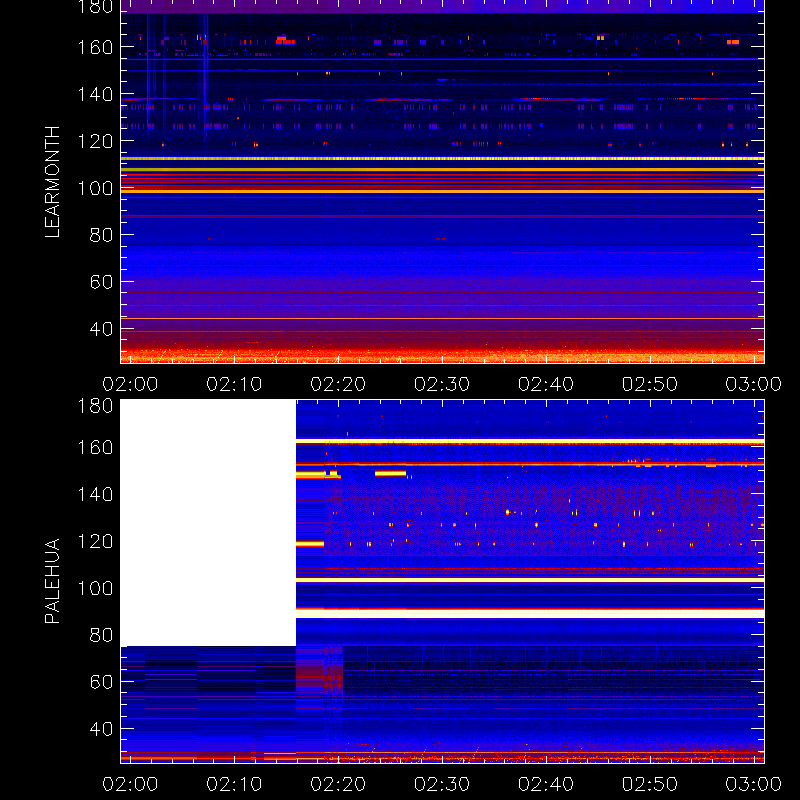Click the 02:40 time label under PALEHUA plot
This screenshot has height=800, width=800.
click(x=546, y=784)
